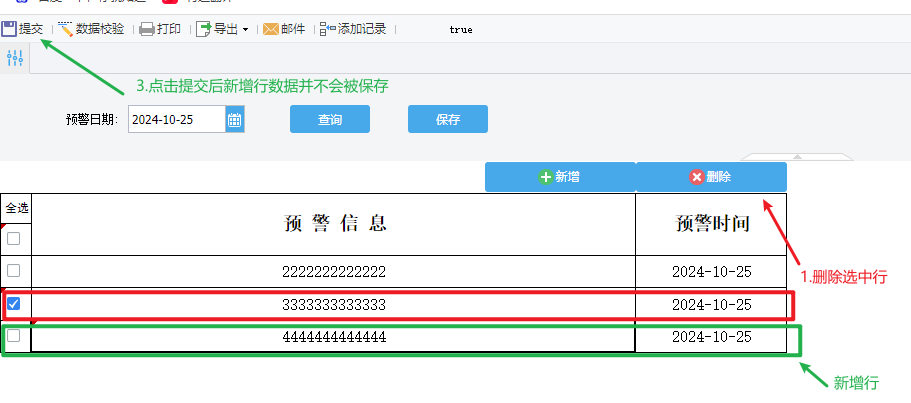Screen dimensions: 911x403
Task: Click the 预警日期 label
Action: (x=92, y=120)
